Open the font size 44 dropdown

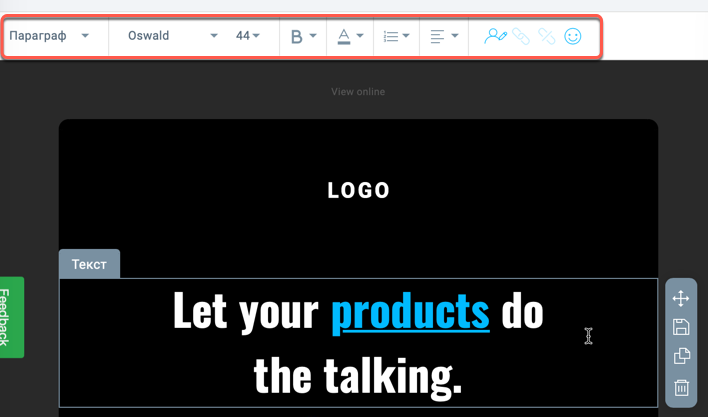coord(247,36)
